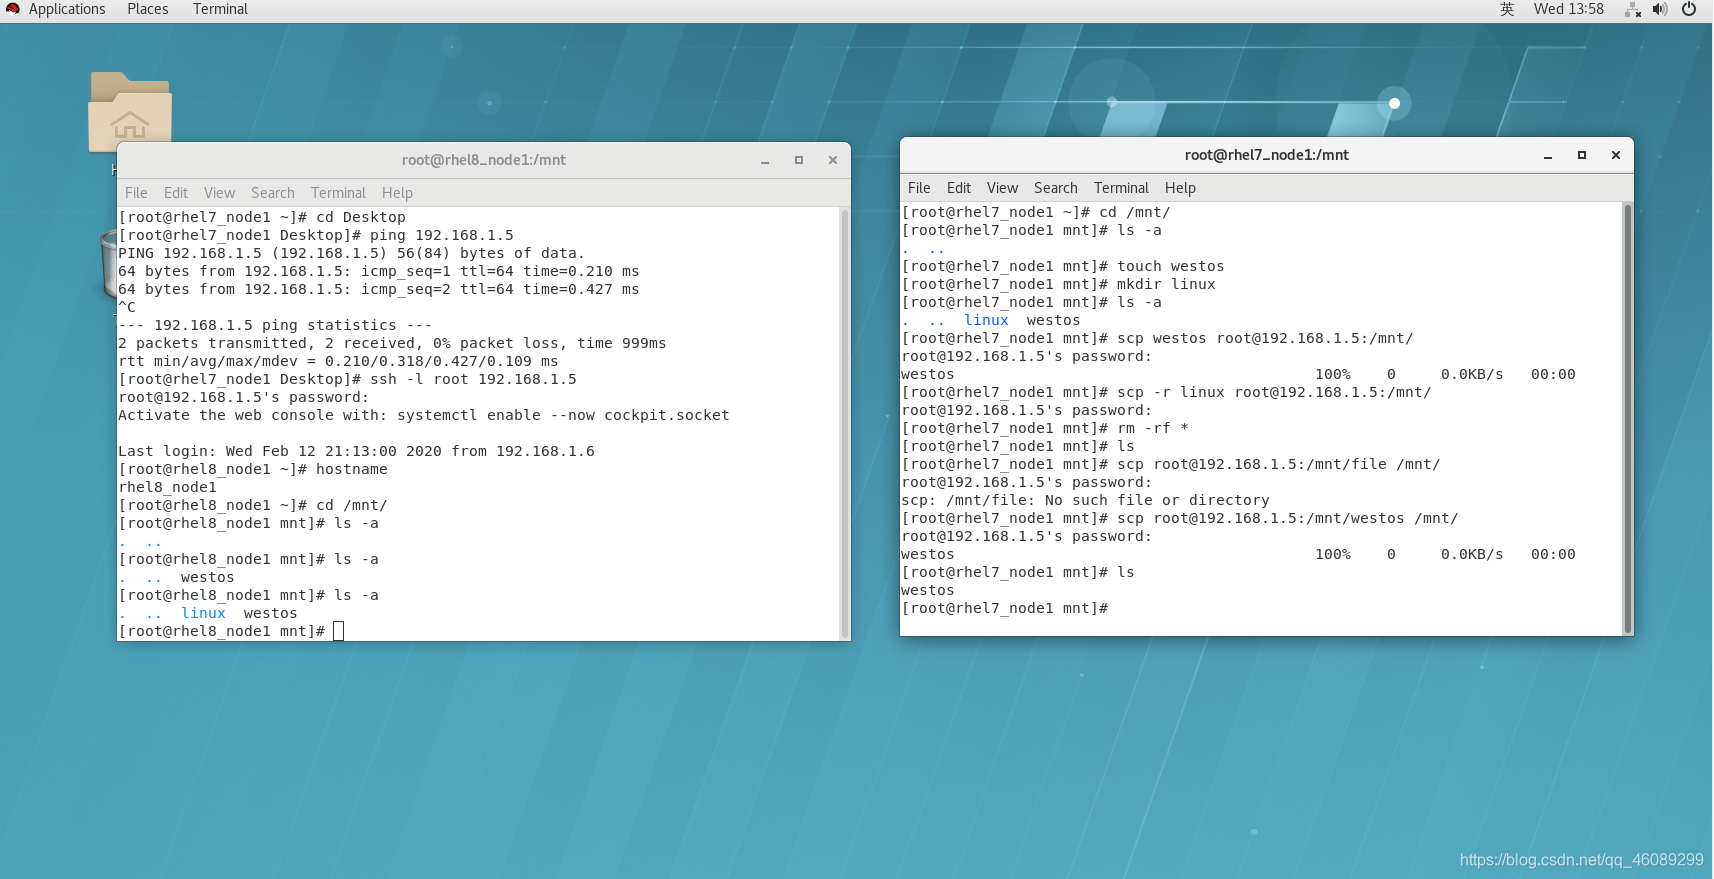This screenshot has height=879, width=1714.
Task: Click the 'icmp_seq=1 ttl=64 time=0.210 ms' line
Action: (x=378, y=271)
